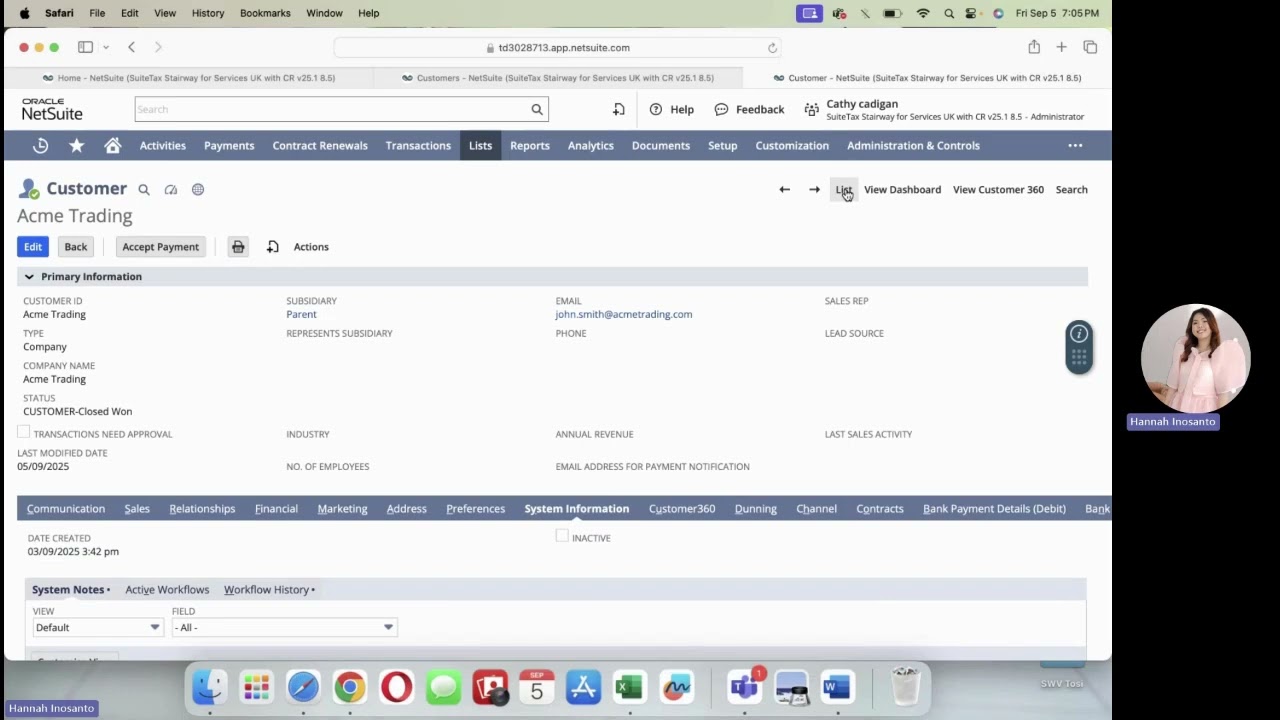The height and width of the screenshot is (720, 1280).
Task: Collapse the Primary Information section
Action: (29, 277)
